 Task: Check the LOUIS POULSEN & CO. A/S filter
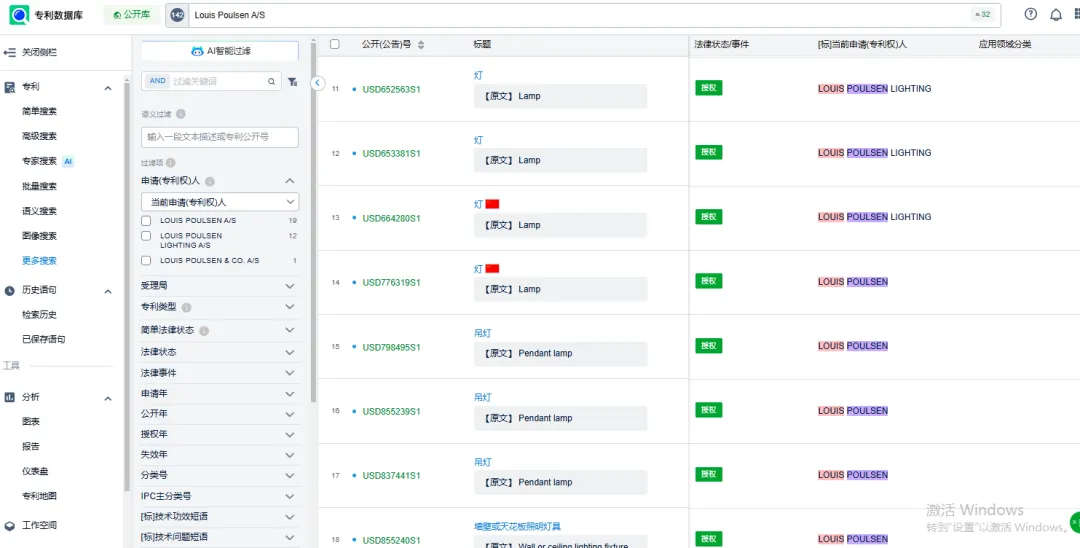click(146, 261)
